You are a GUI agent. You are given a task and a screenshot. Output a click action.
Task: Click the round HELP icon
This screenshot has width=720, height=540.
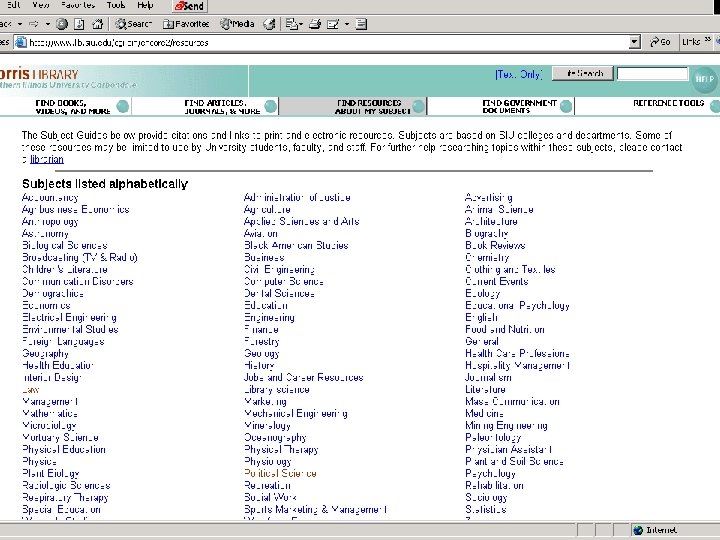point(704,79)
